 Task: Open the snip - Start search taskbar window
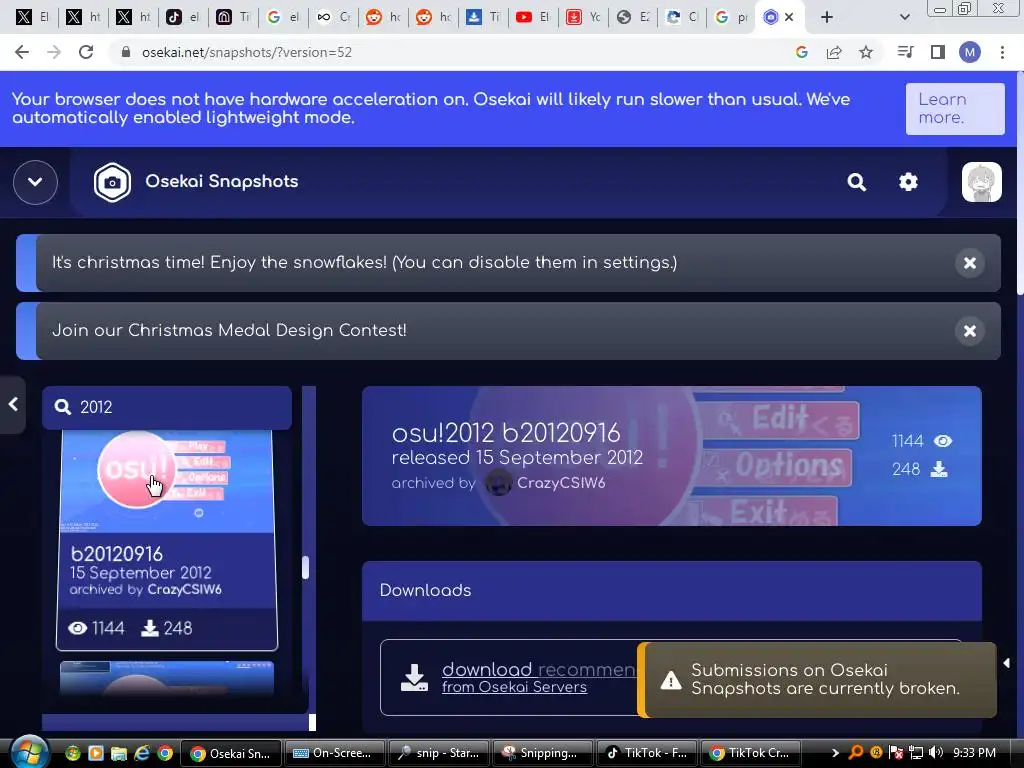438,753
